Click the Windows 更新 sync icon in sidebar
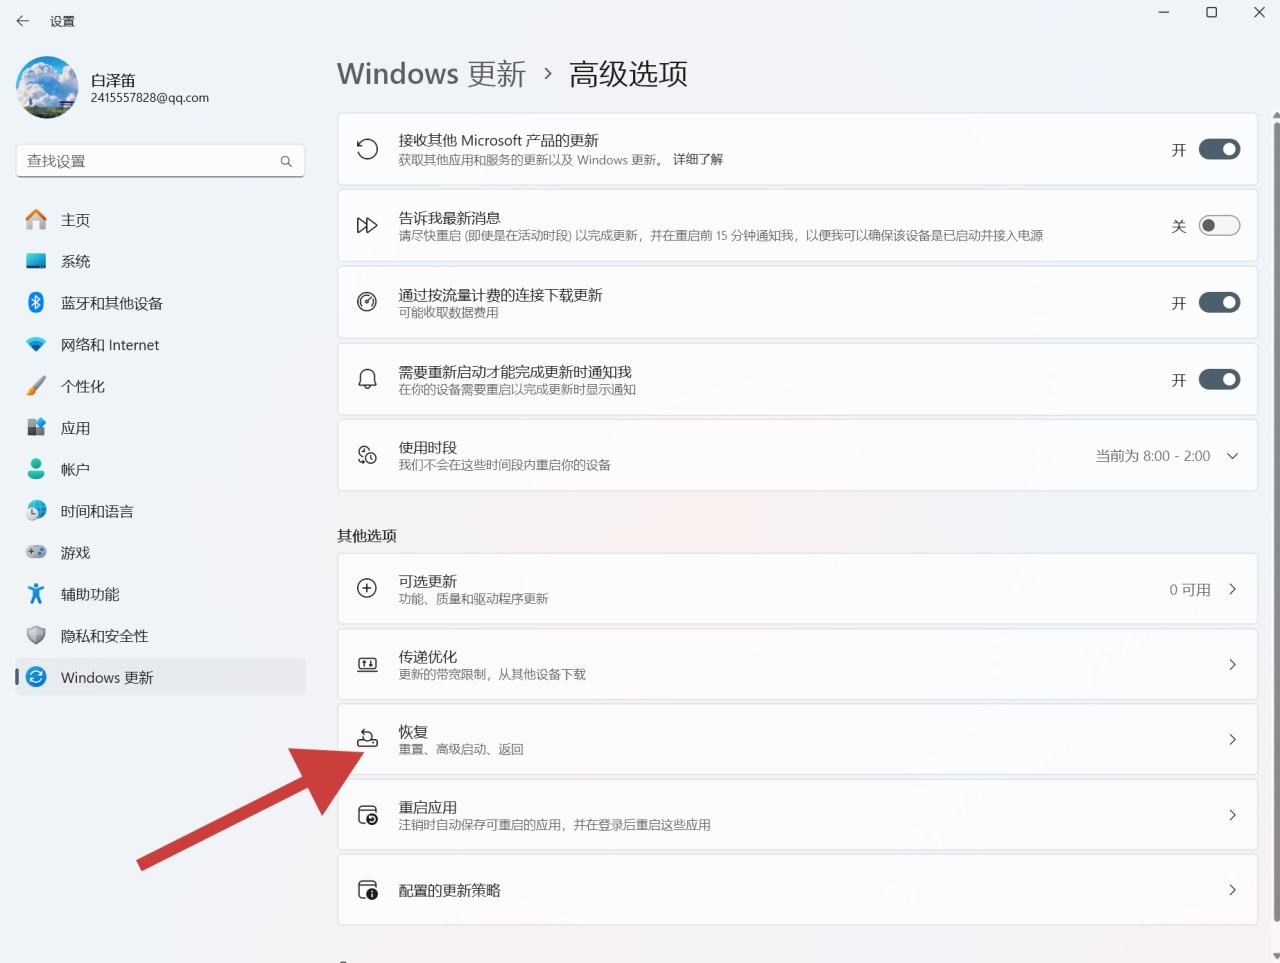 pyautogui.click(x=36, y=677)
